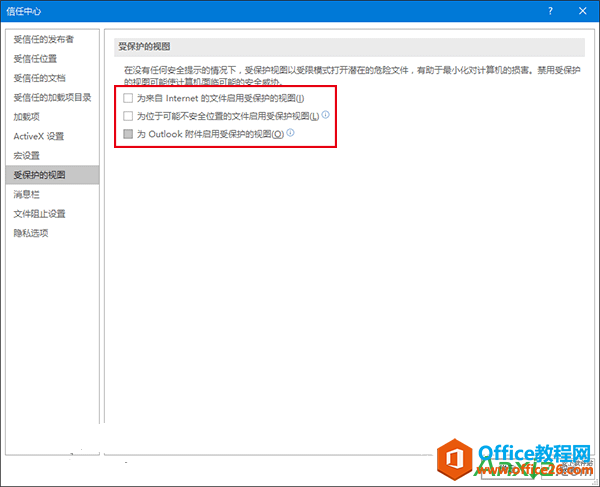Go to 受信任的加载项目录 settings
This screenshot has width=600, height=487.
(52, 98)
